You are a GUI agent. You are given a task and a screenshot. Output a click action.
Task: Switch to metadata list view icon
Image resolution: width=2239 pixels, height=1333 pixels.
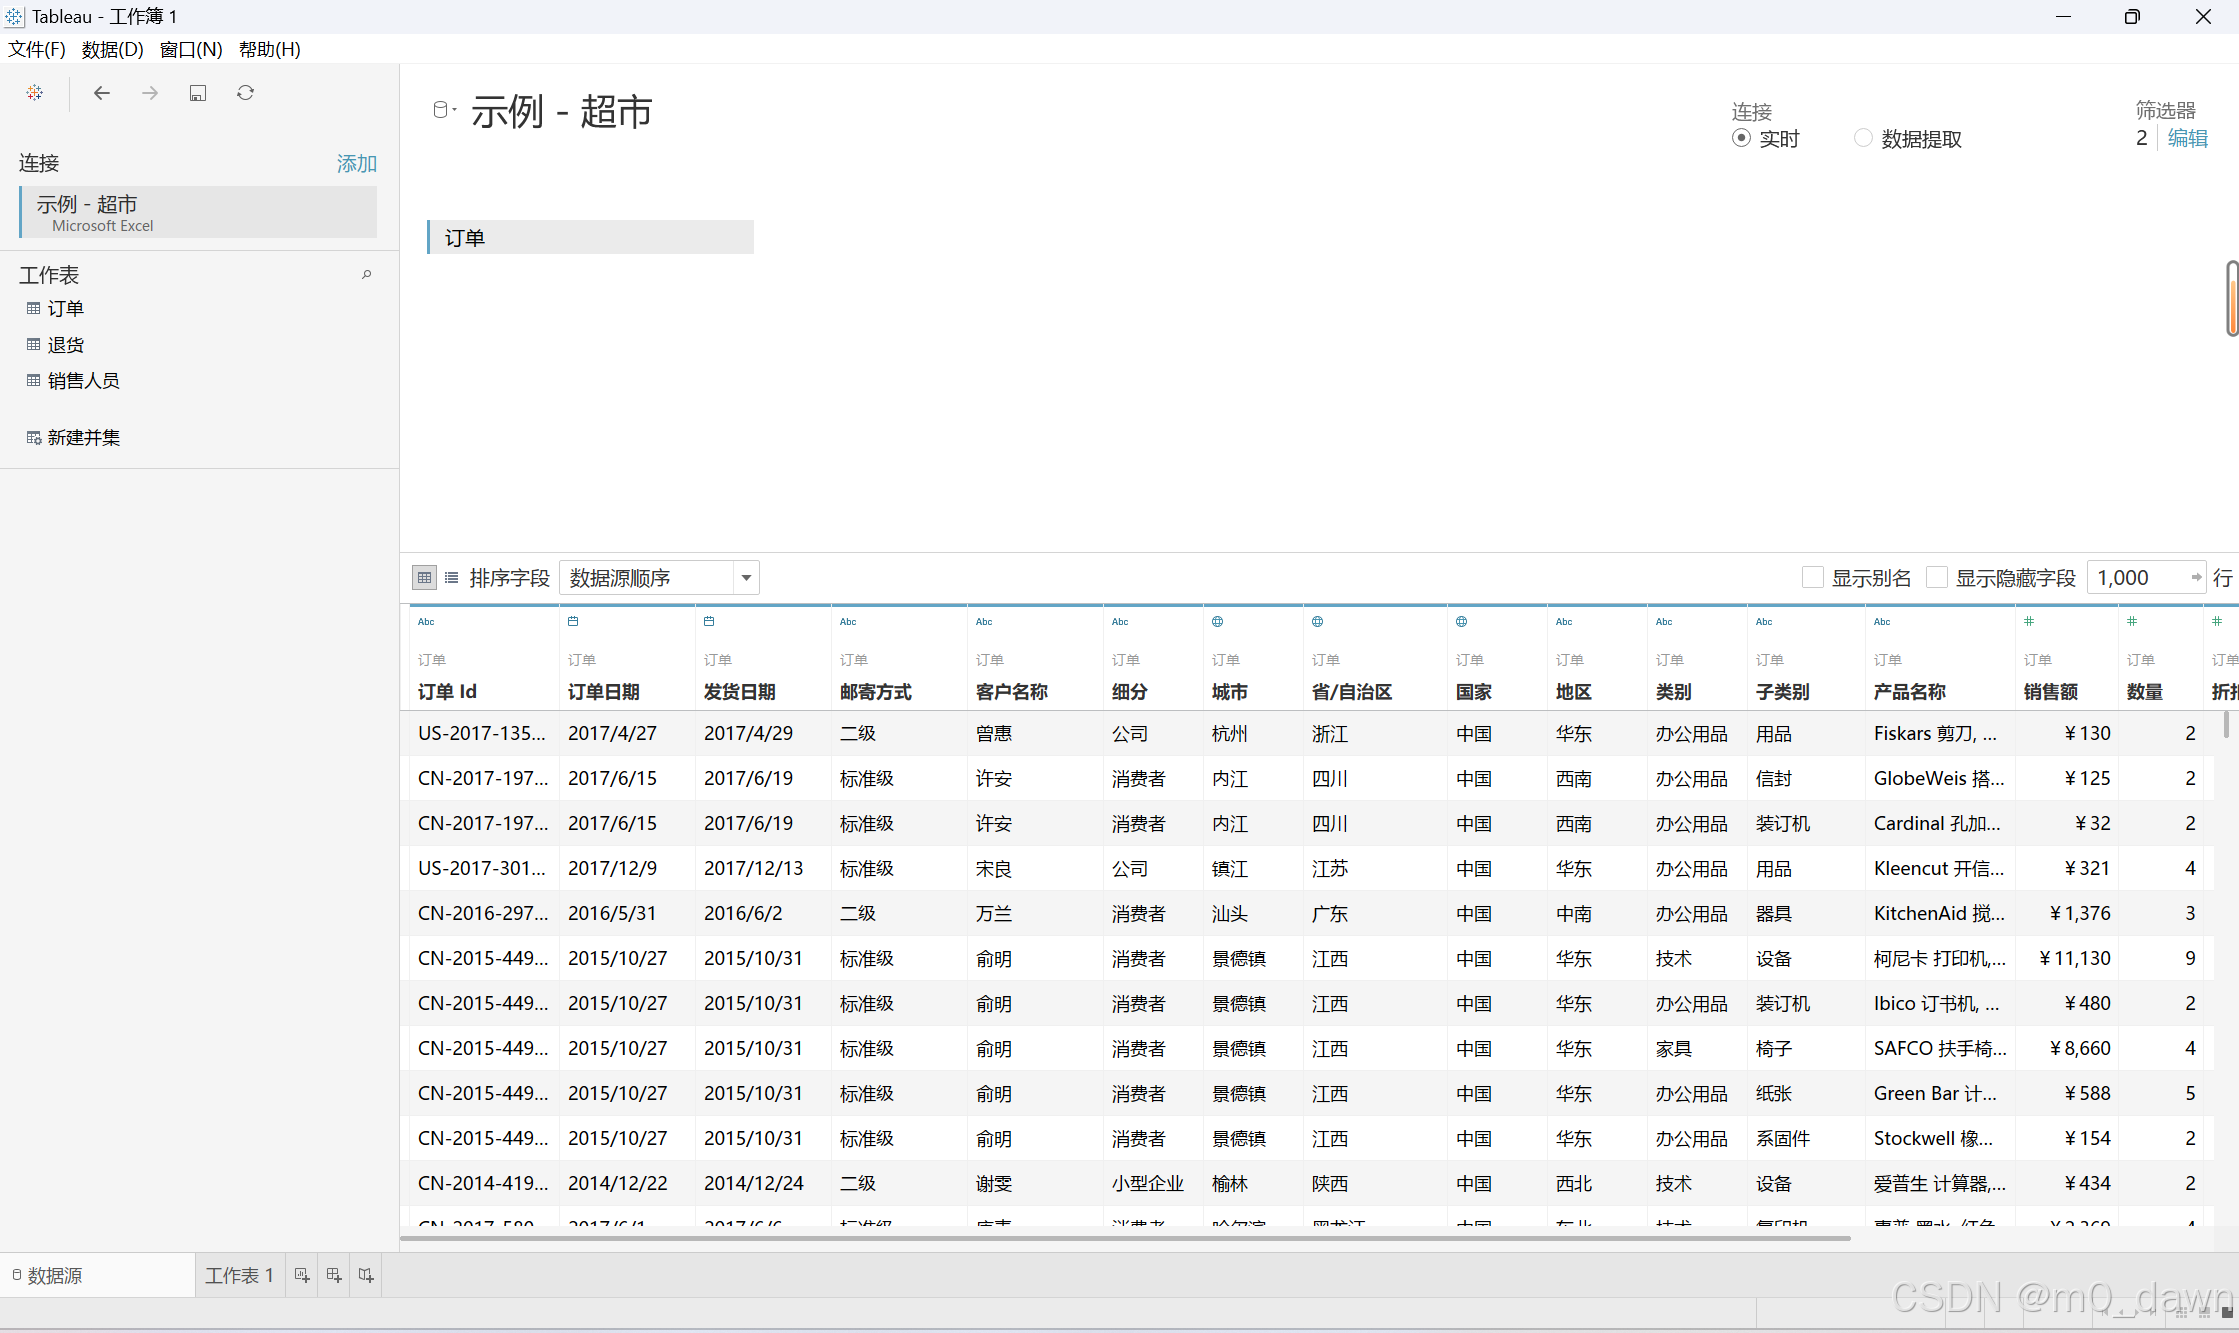click(x=452, y=578)
